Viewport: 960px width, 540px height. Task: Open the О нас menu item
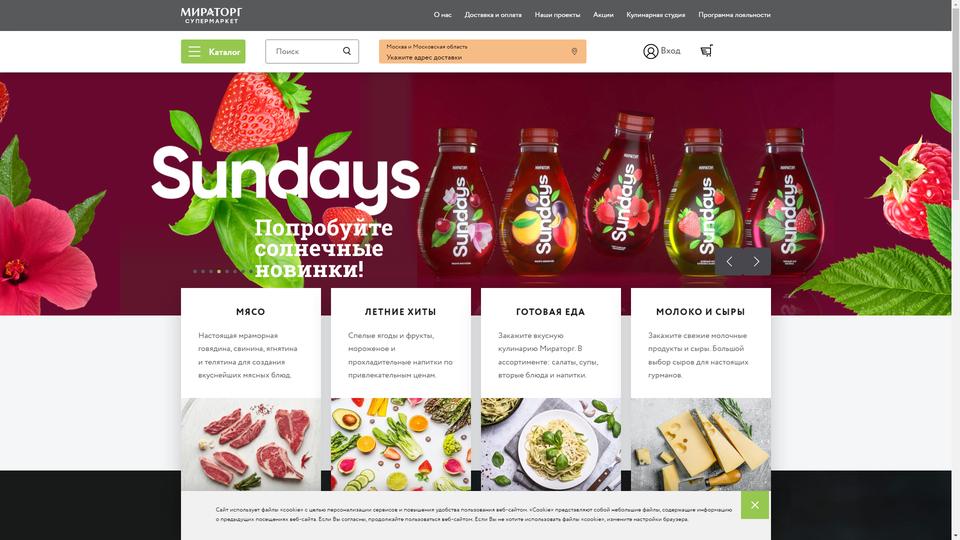[443, 15]
